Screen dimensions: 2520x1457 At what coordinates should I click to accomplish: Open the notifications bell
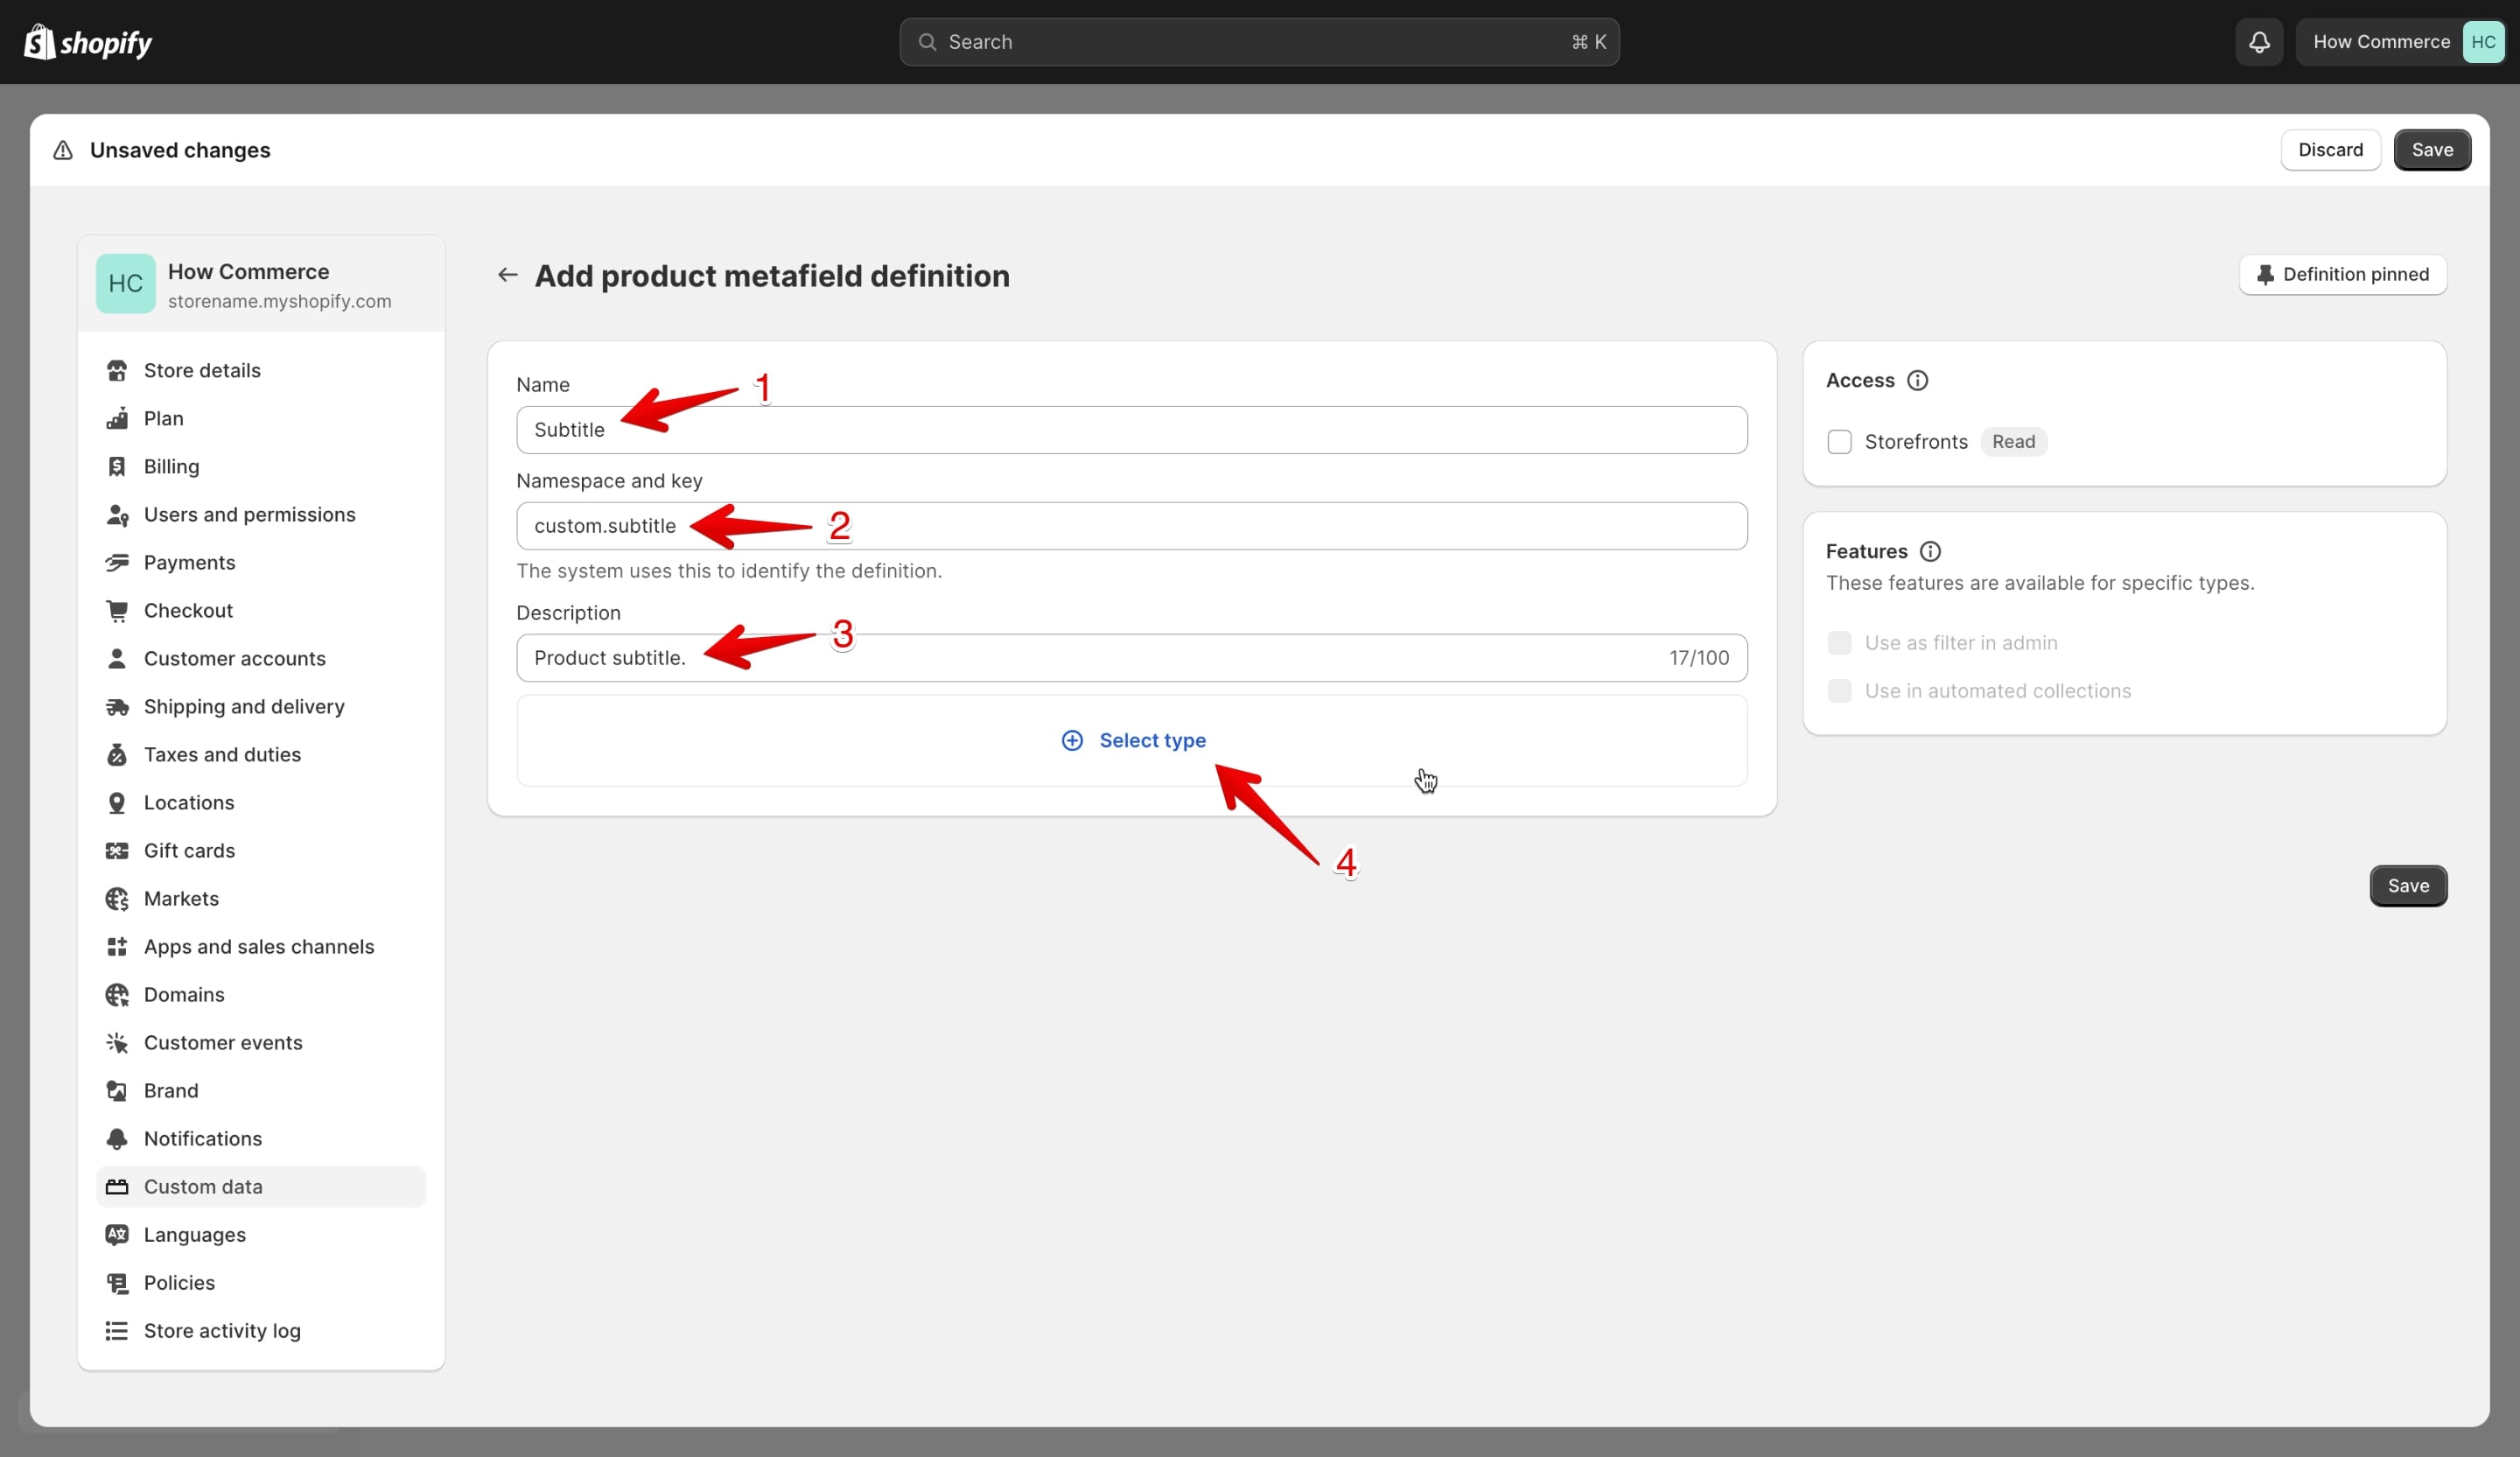[x=2259, y=42]
